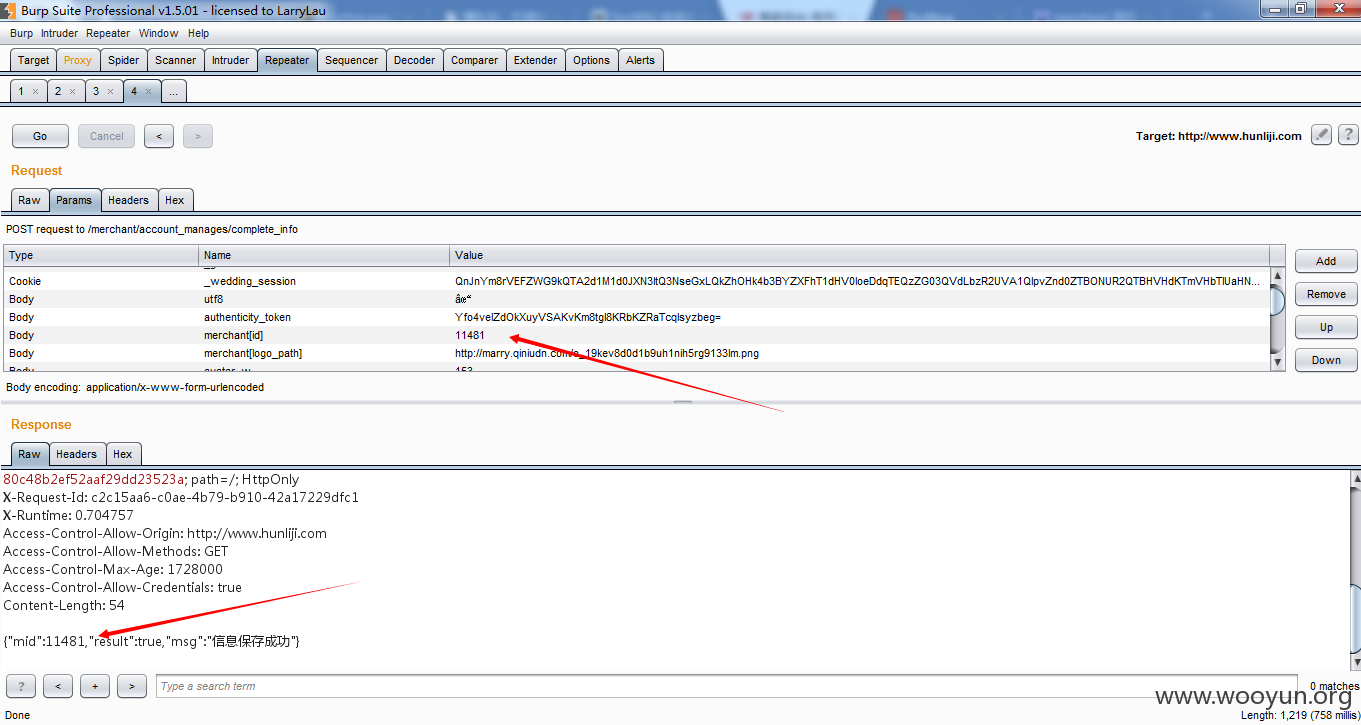Viewport: 1361px width, 725px height.
Task: Sort params by Name column header
Action: point(325,255)
